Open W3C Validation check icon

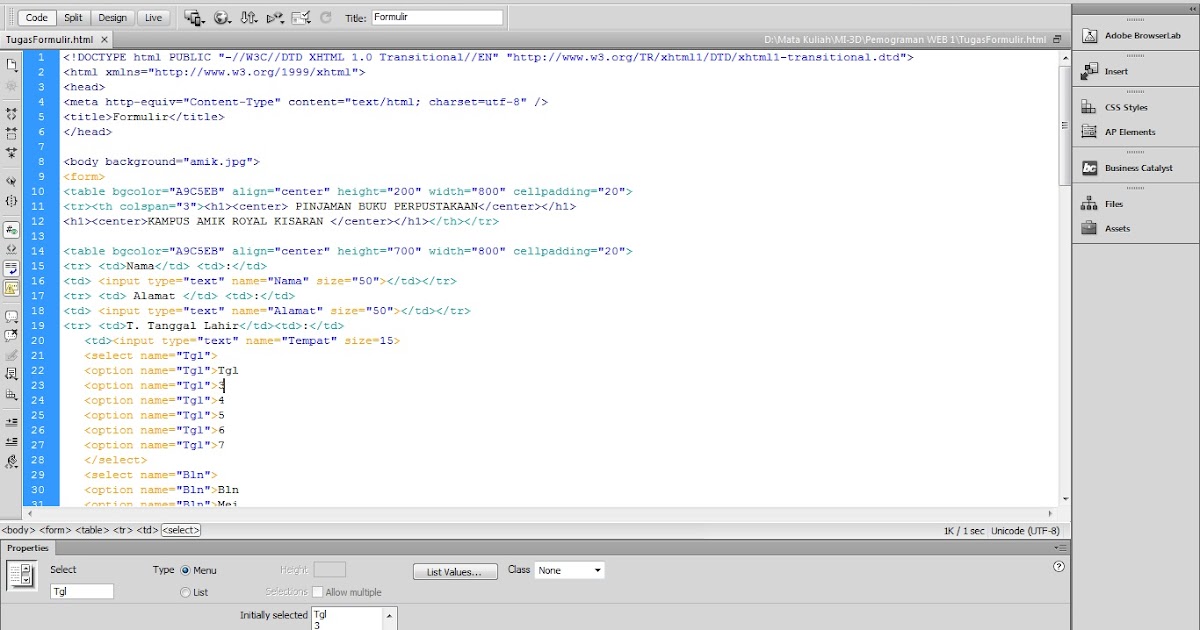click(275, 18)
